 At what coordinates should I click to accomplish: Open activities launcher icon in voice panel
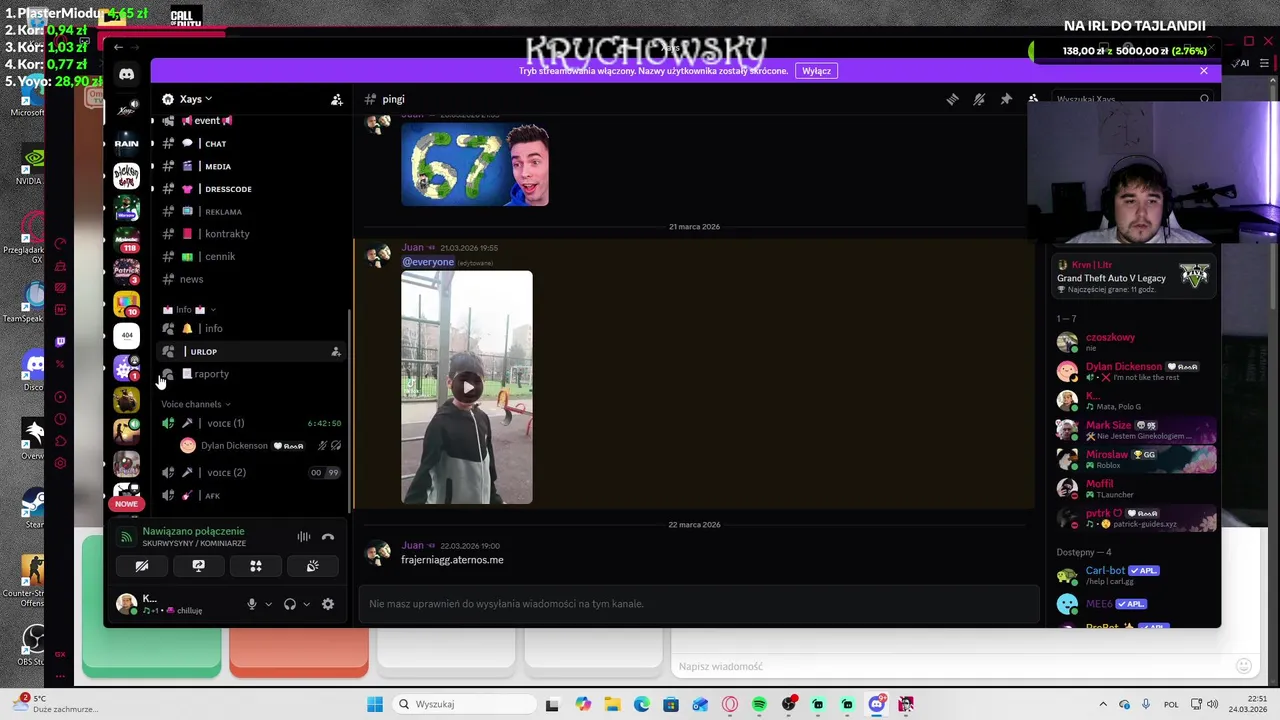point(255,566)
